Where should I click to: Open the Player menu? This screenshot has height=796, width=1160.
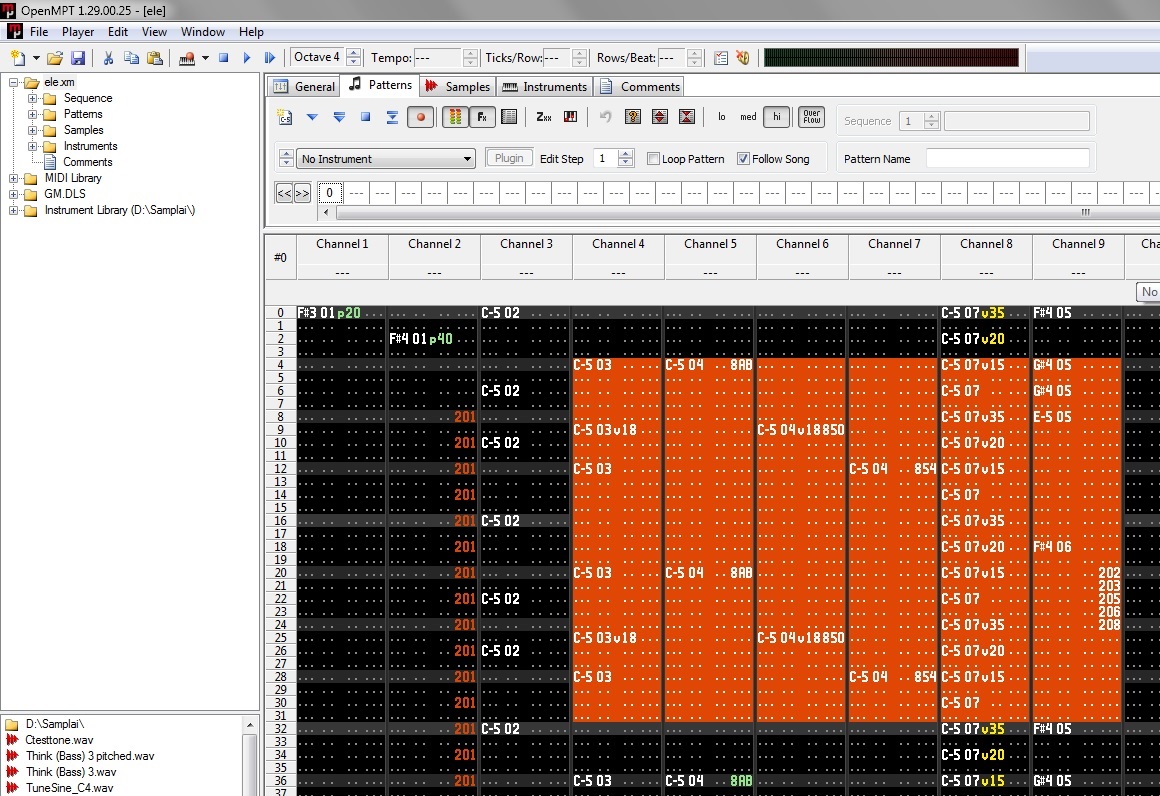pyautogui.click(x=78, y=32)
